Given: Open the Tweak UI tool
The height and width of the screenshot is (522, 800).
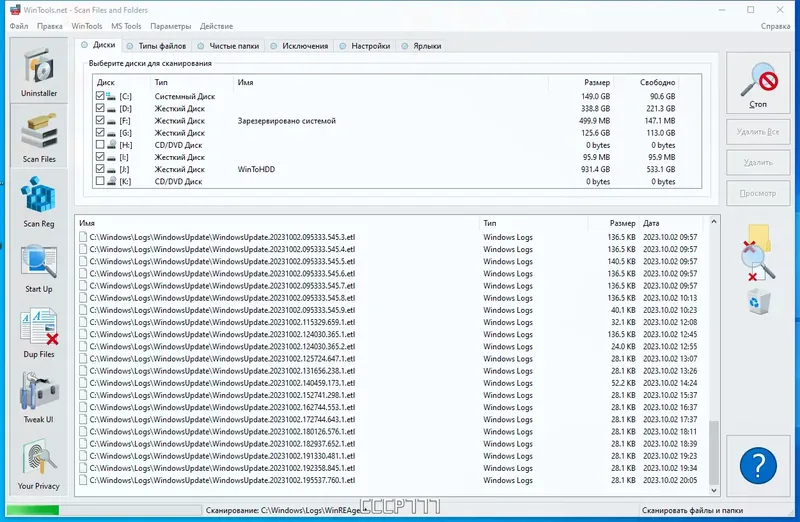Looking at the screenshot, I should pyautogui.click(x=39, y=397).
